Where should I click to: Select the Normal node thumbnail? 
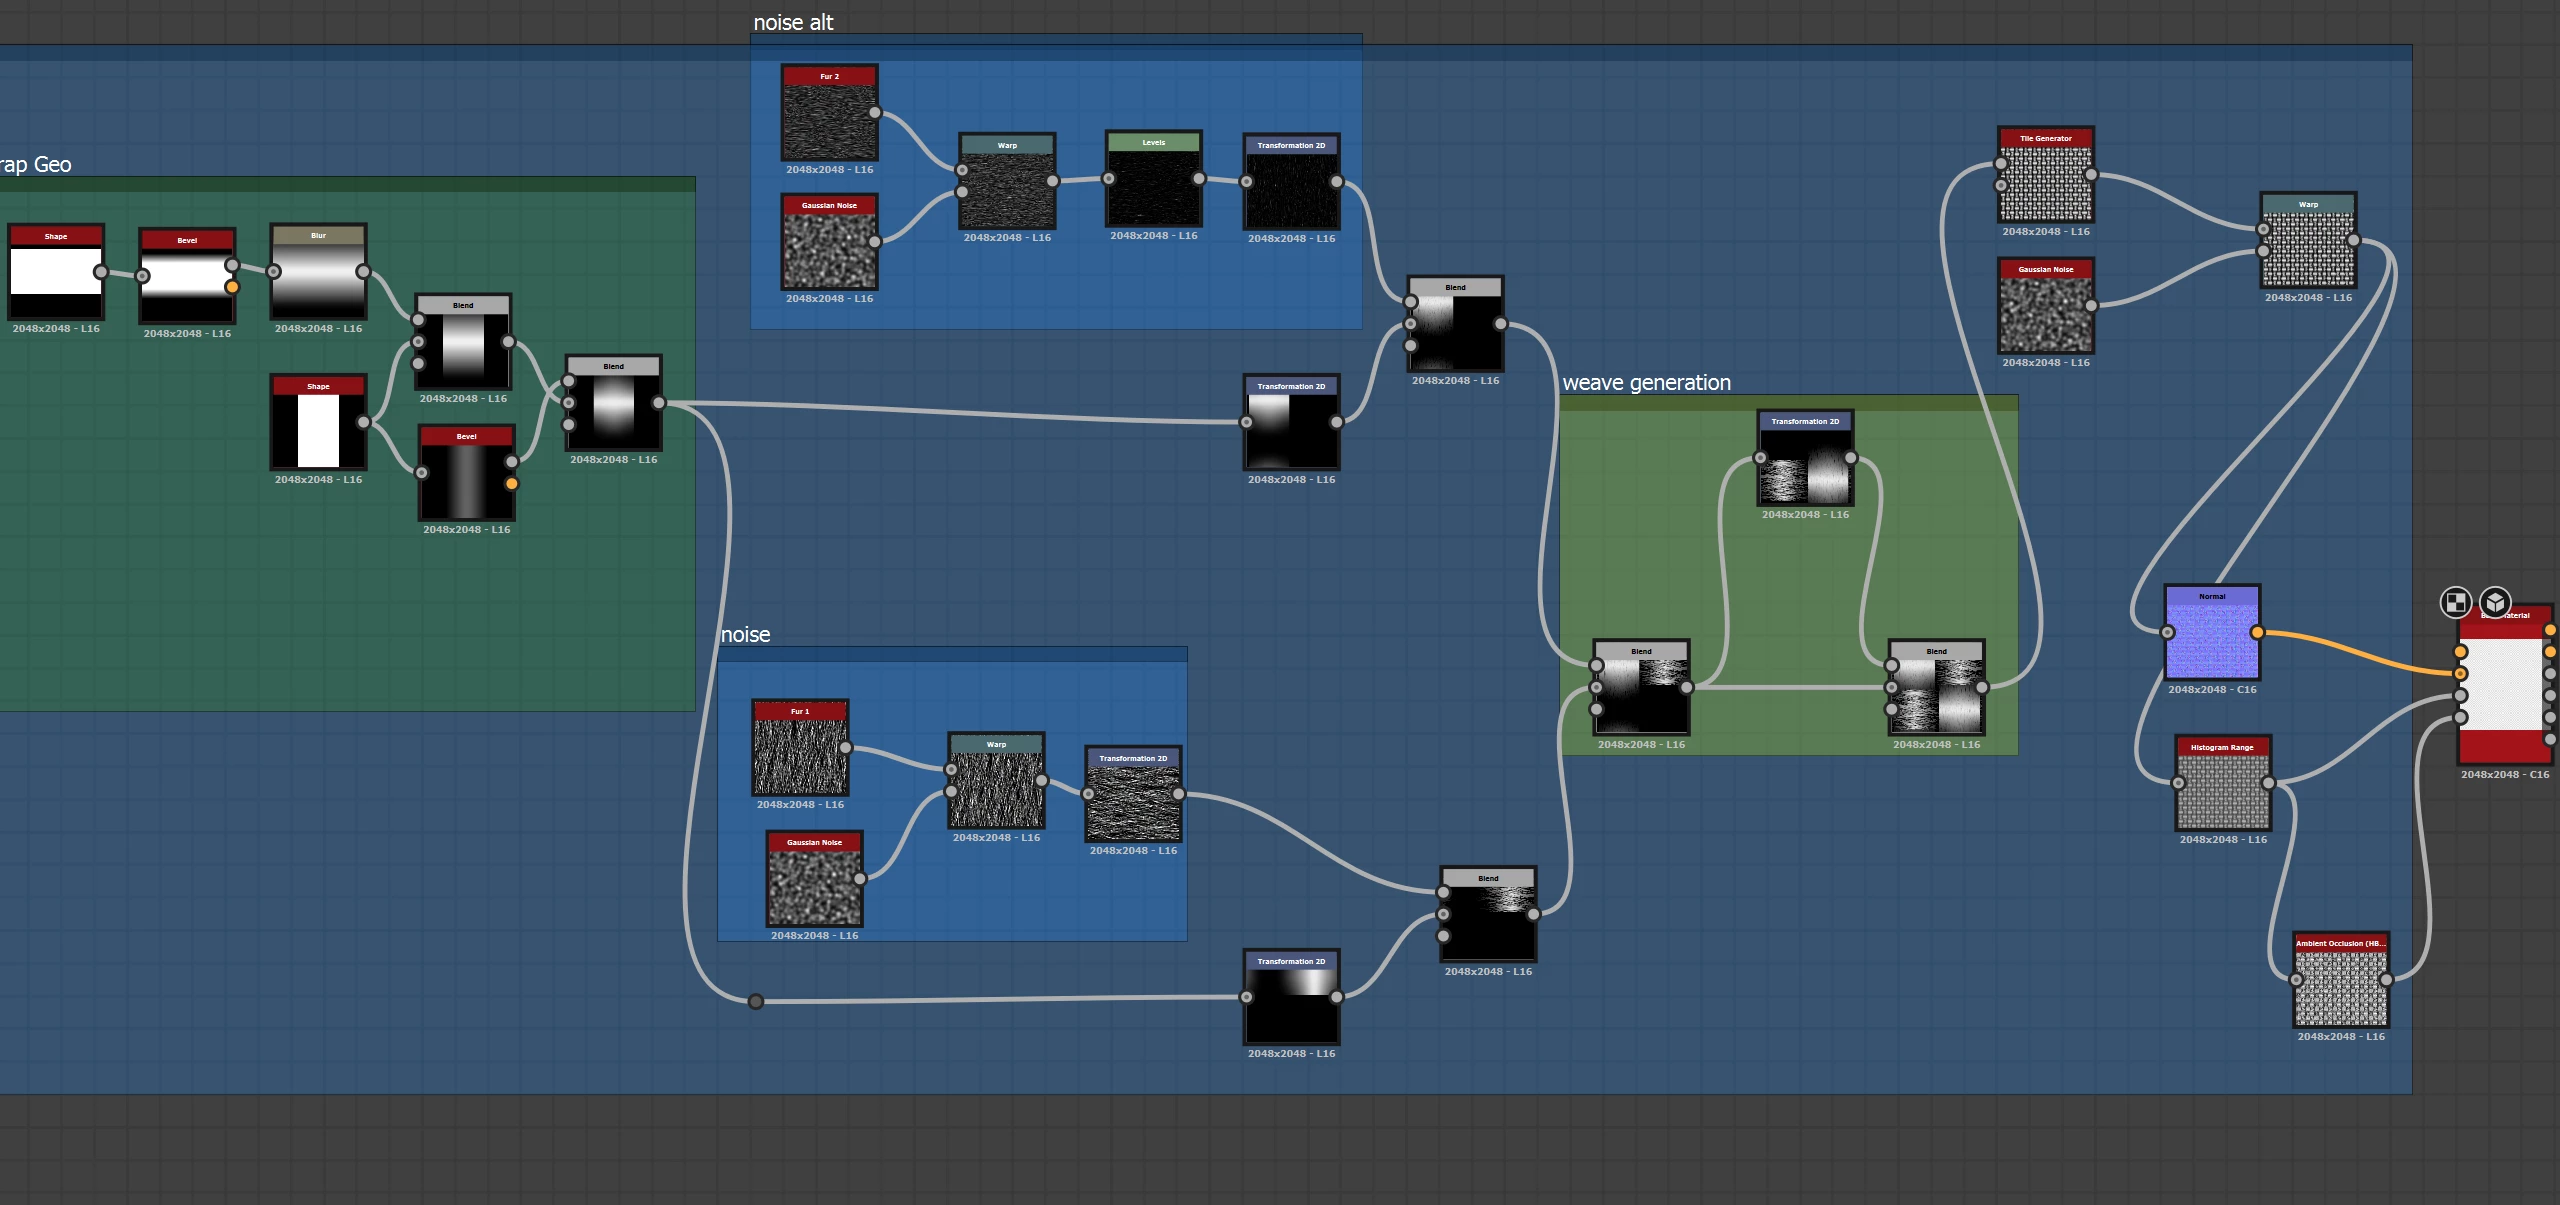[2211, 640]
